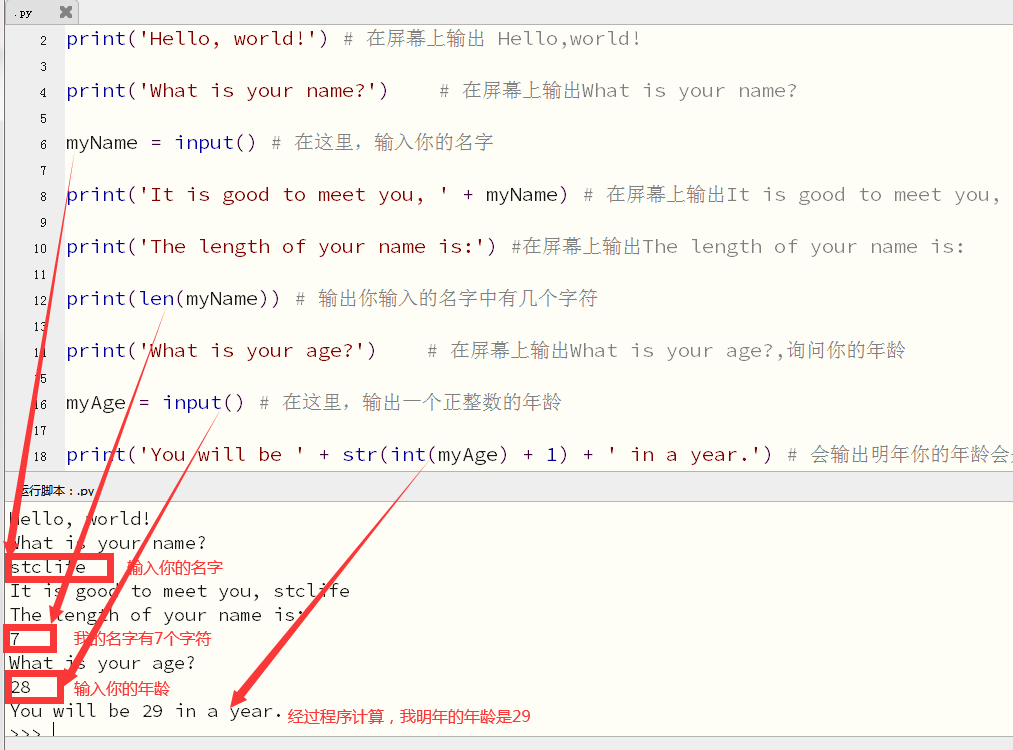Click line number 2 in gutter
Viewport: 1013px width, 750px height.
(43, 40)
